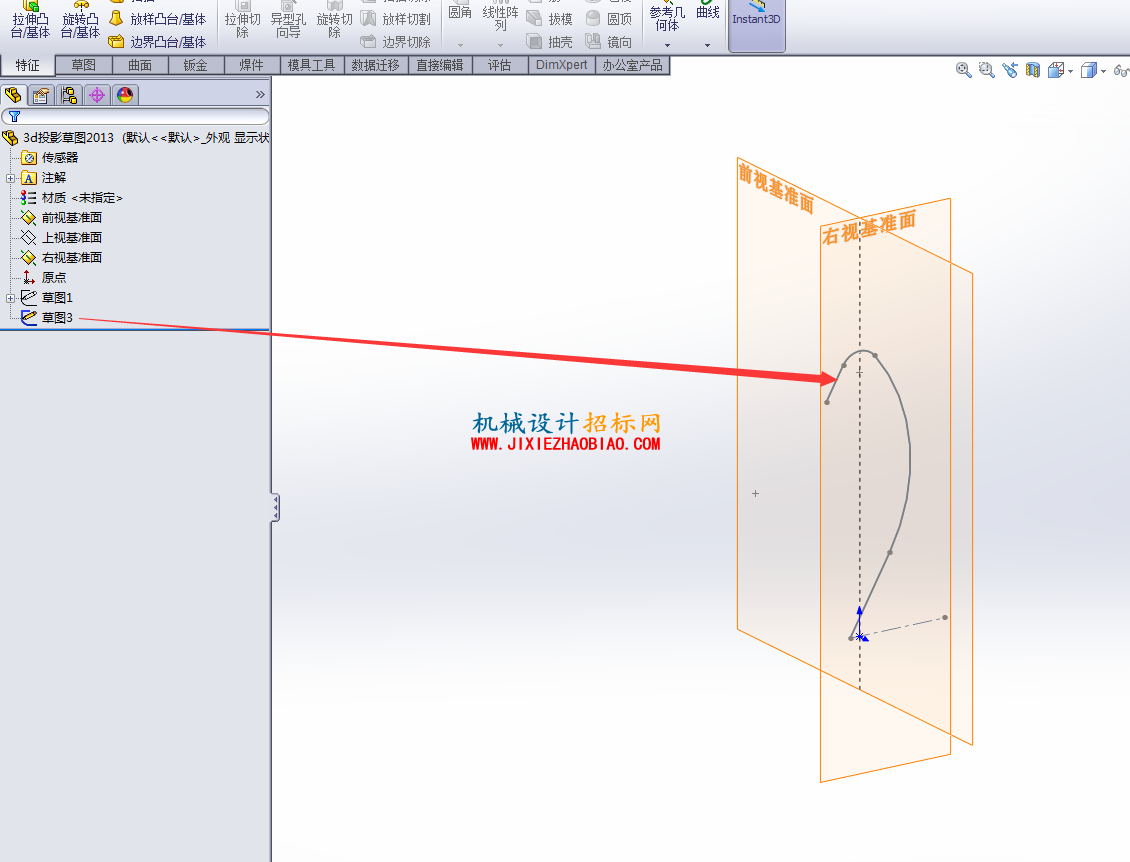The height and width of the screenshot is (862, 1130).
Task: Expand the manager panel tabs chevron
Action: coord(260,94)
